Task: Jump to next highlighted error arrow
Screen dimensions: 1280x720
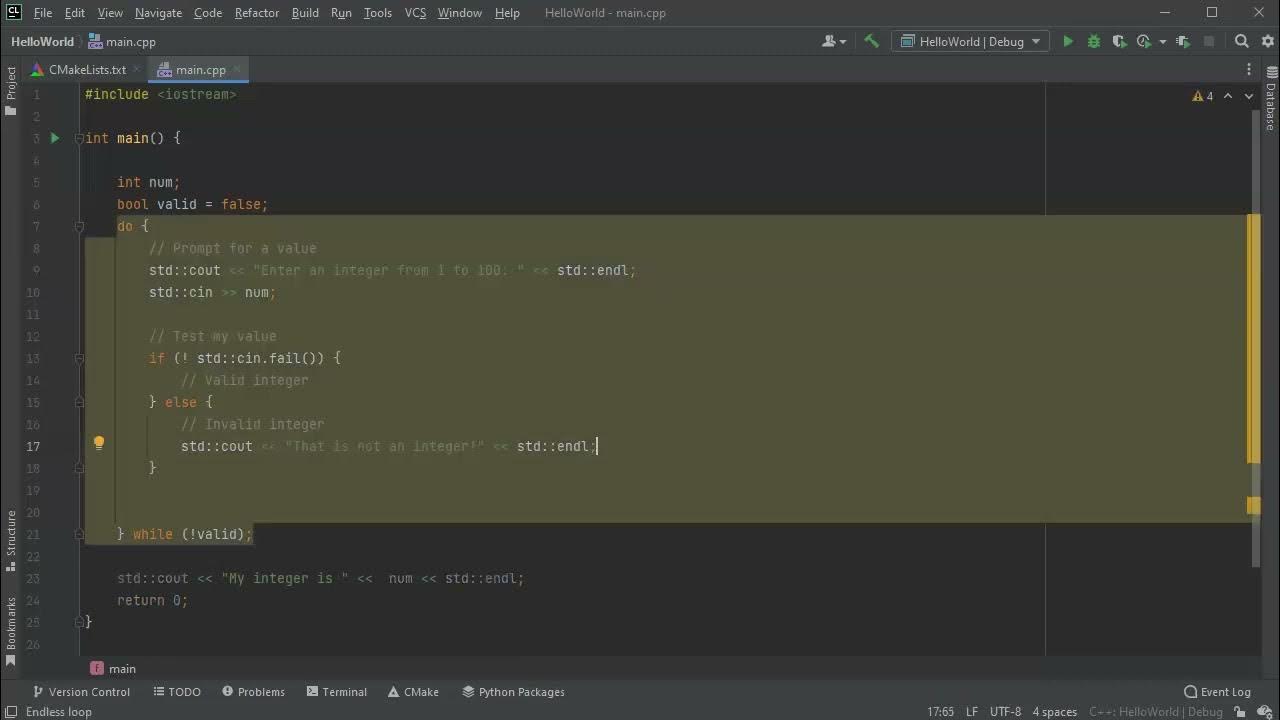Action: click(x=1249, y=96)
